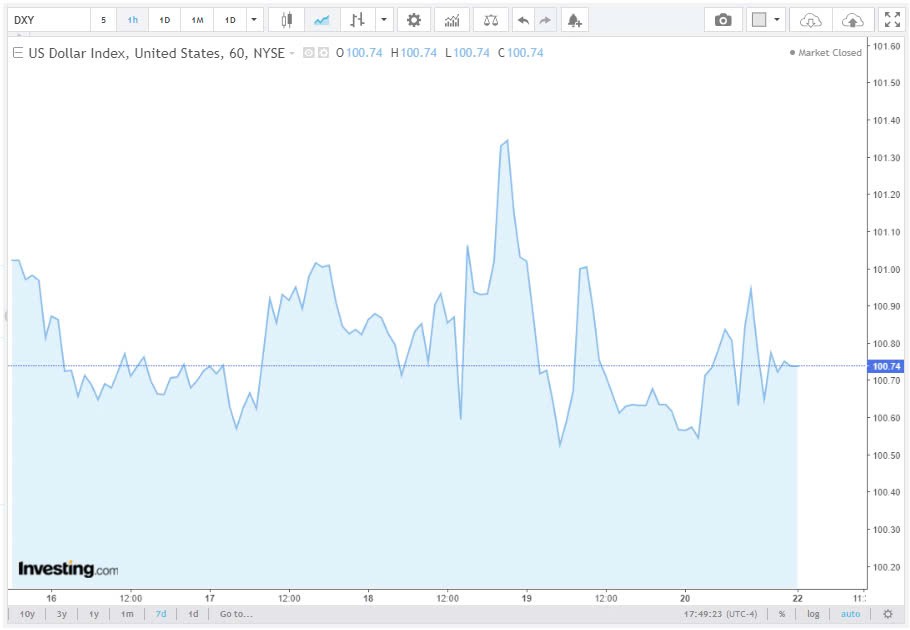Image resolution: width=910 pixels, height=630 pixels.
Task: Select the 1y date range
Action: pyautogui.click(x=94, y=614)
